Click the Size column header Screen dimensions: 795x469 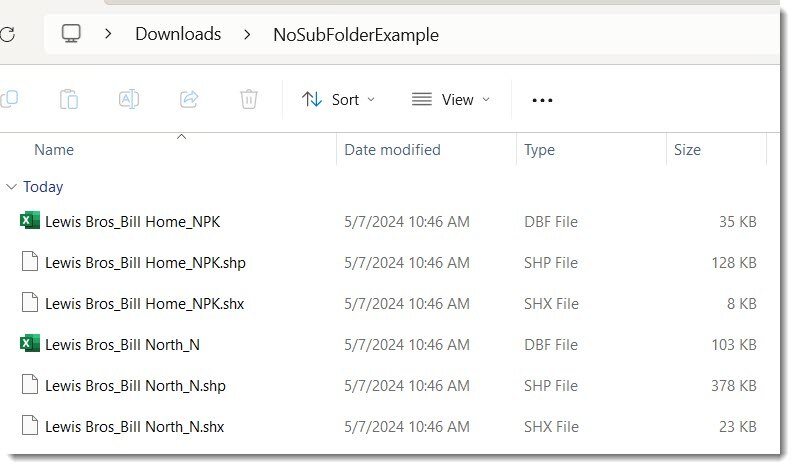pyautogui.click(x=687, y=150)
